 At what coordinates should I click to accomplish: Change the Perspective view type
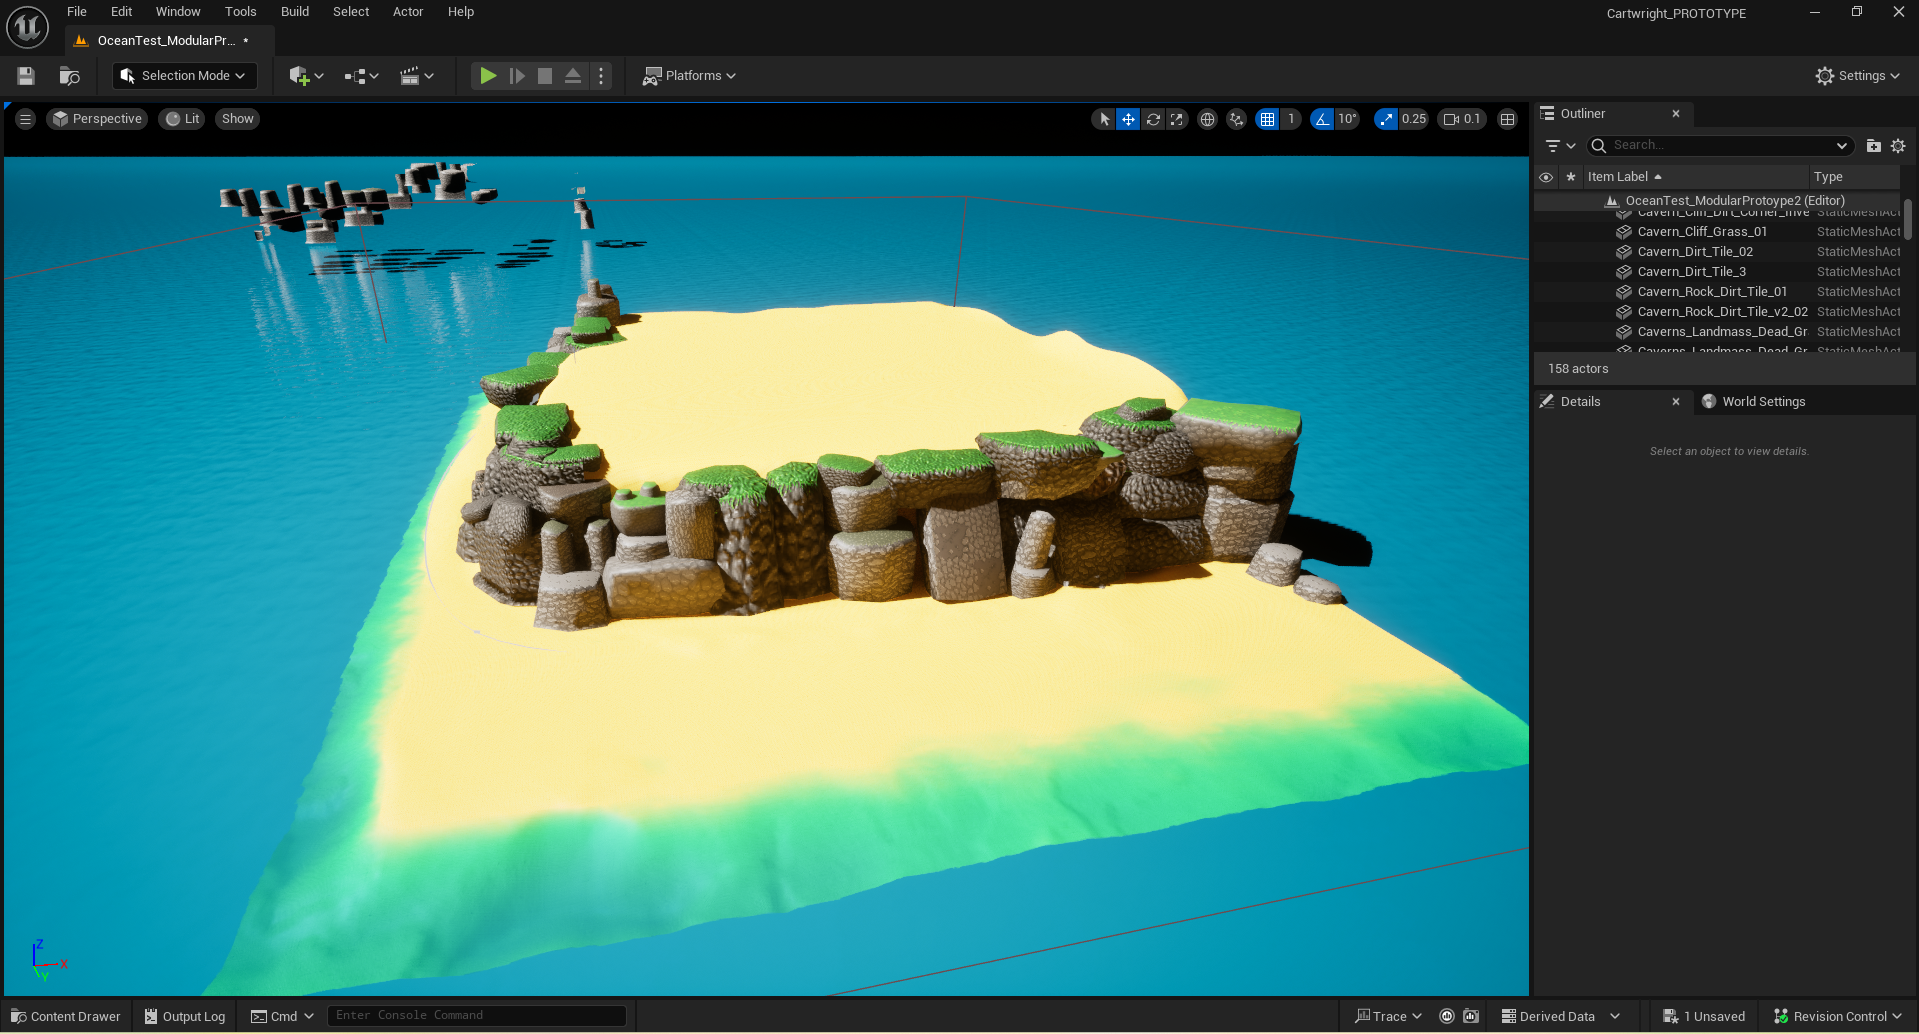tap(97, 119)
